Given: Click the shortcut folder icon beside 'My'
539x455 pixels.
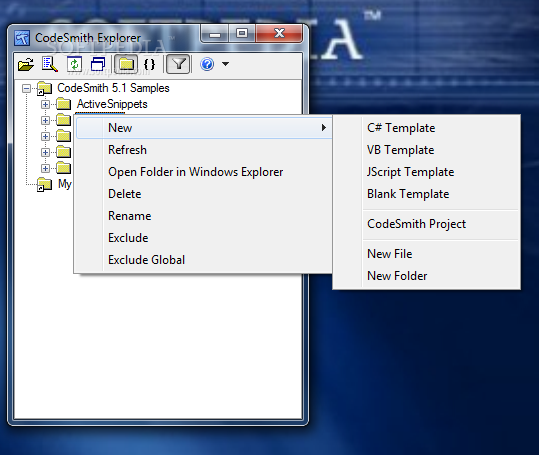Looking at the screenshot, I should (x=44, y=185).
